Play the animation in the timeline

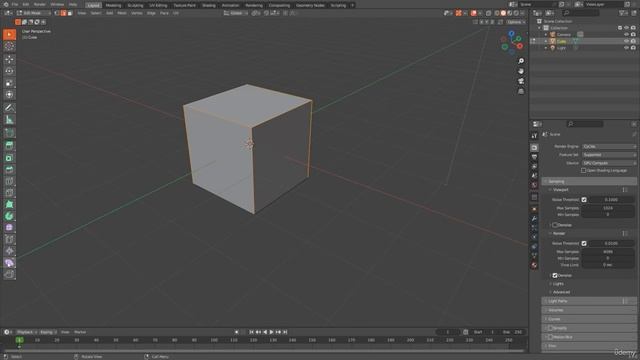coord(271,332)
